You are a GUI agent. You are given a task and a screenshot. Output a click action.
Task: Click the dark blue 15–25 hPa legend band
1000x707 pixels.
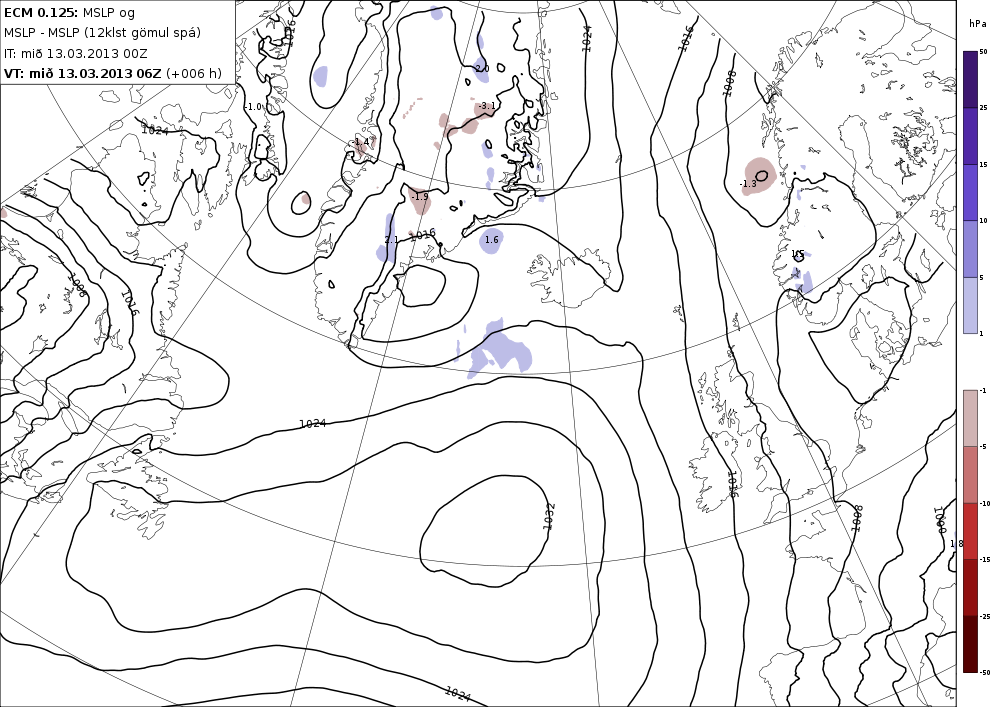[x=970, y=136]
